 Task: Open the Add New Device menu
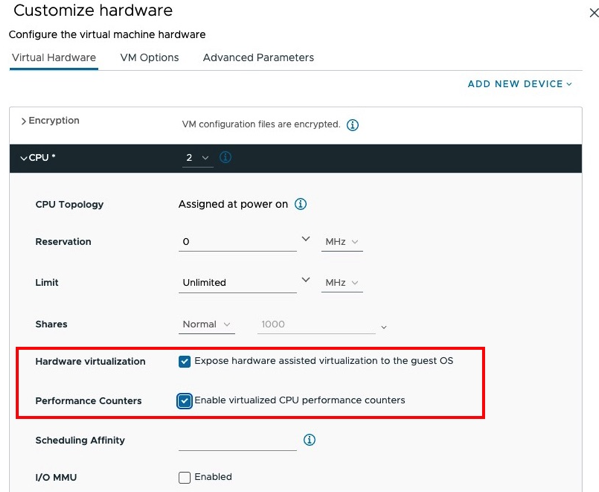520,84
